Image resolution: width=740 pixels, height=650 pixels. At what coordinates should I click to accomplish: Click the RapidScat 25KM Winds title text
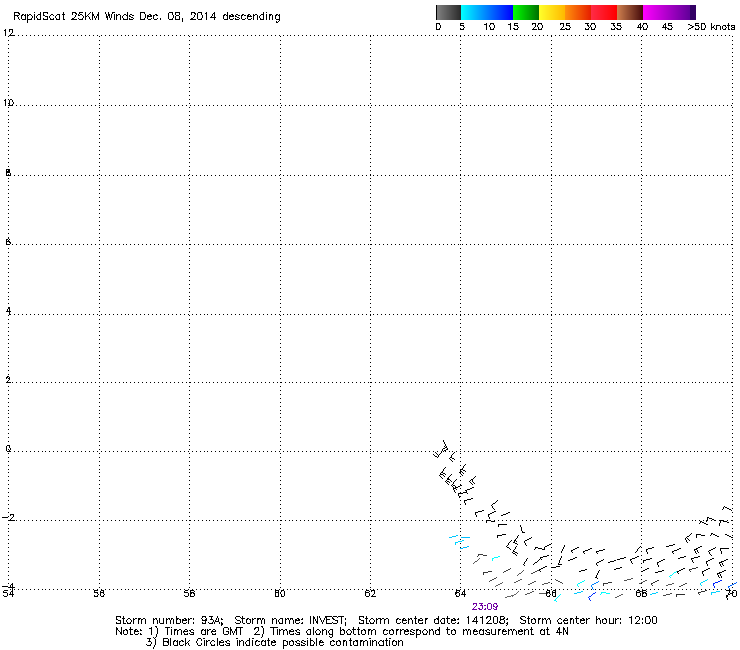click(74, 16)
